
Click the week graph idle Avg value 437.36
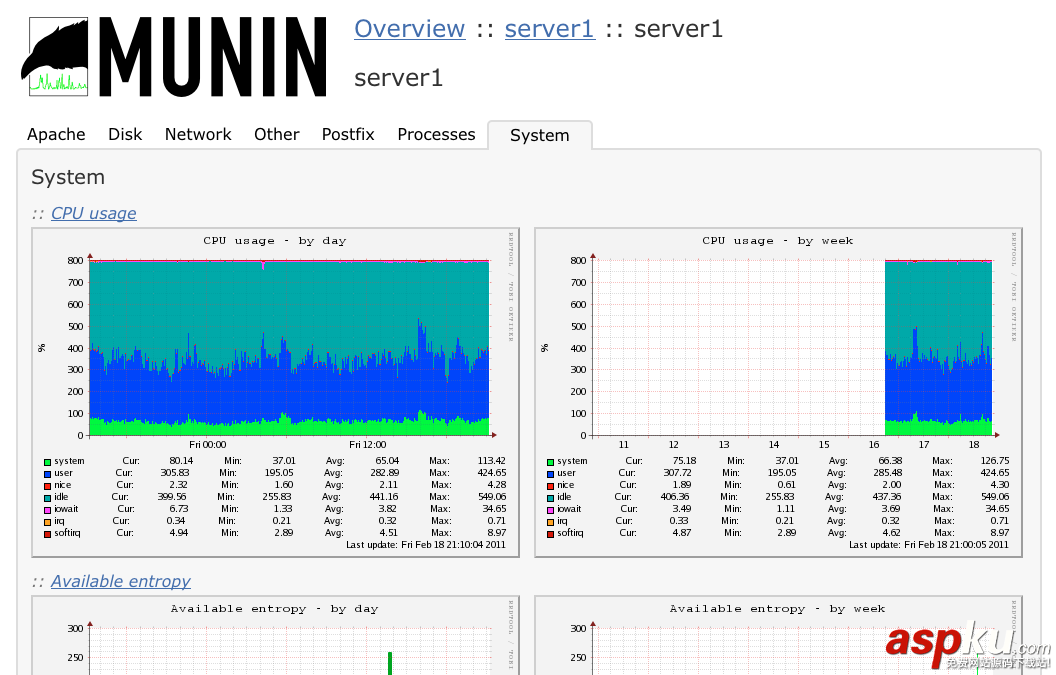[x=887, y=496]
